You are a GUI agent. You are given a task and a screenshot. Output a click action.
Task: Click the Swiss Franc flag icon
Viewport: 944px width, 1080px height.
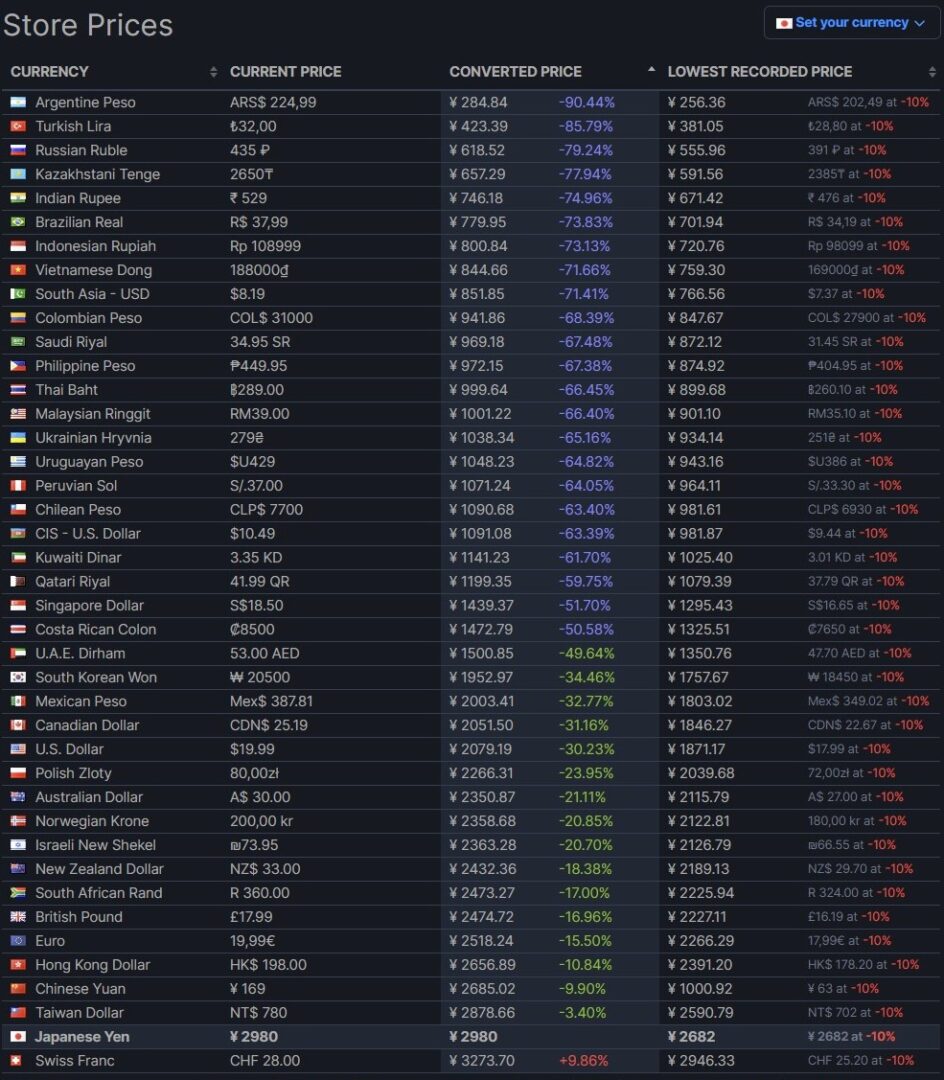pyautogui.click(x=17, y=1061)
